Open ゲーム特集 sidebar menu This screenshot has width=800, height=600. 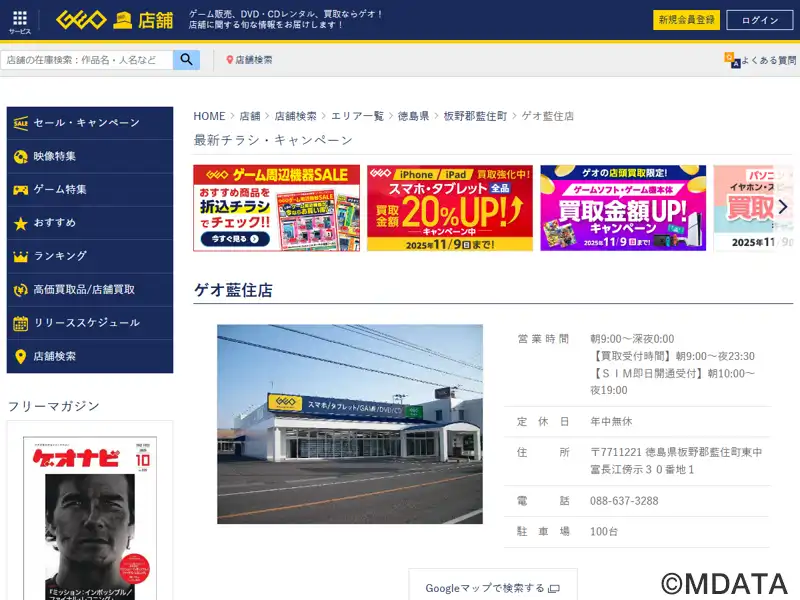point(90,190)
